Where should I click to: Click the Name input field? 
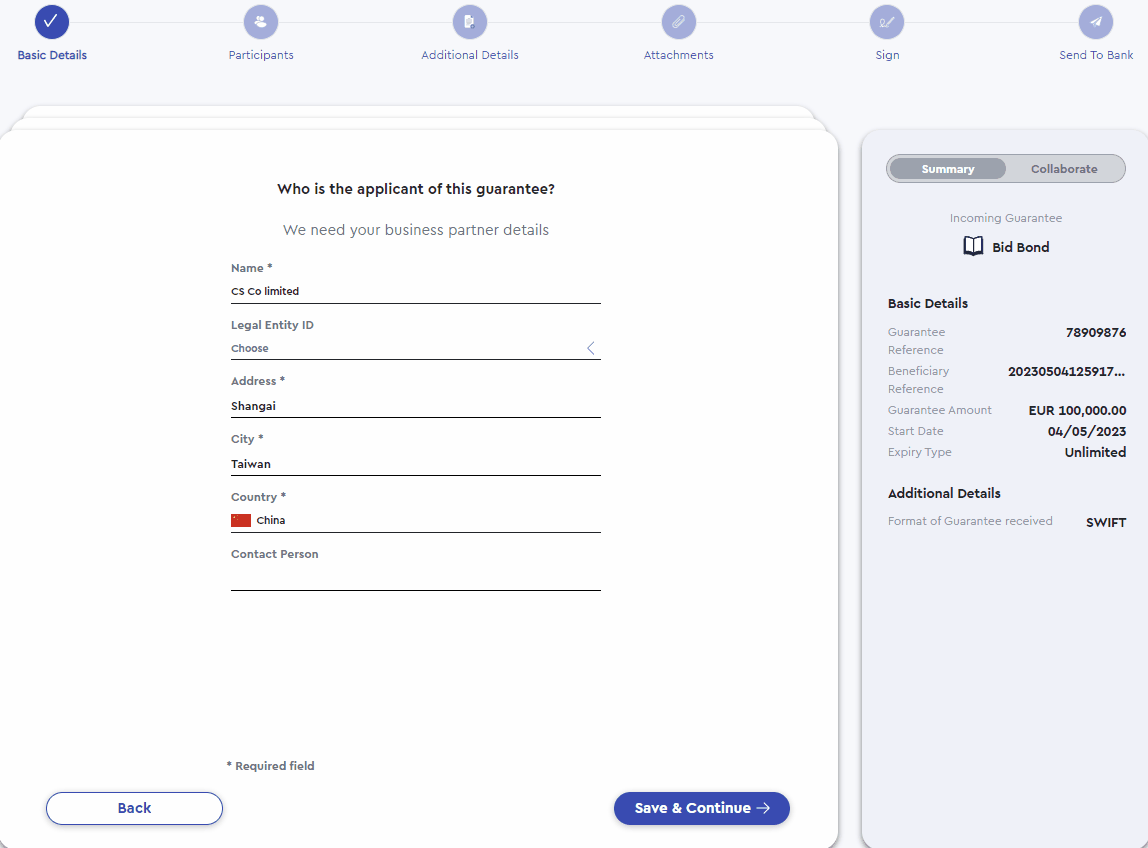pos(416,291)
